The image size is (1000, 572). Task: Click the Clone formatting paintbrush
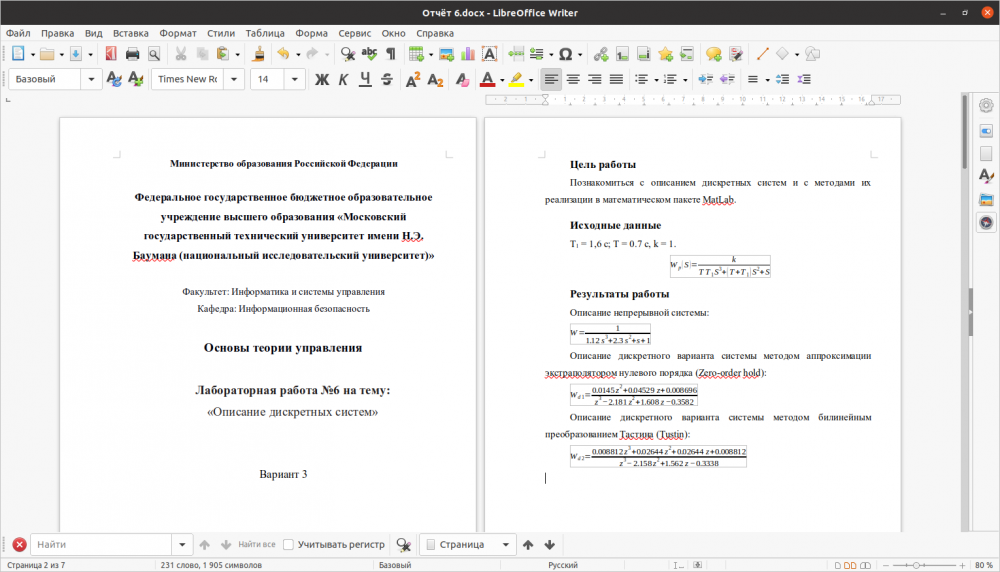tap(258, 54)
